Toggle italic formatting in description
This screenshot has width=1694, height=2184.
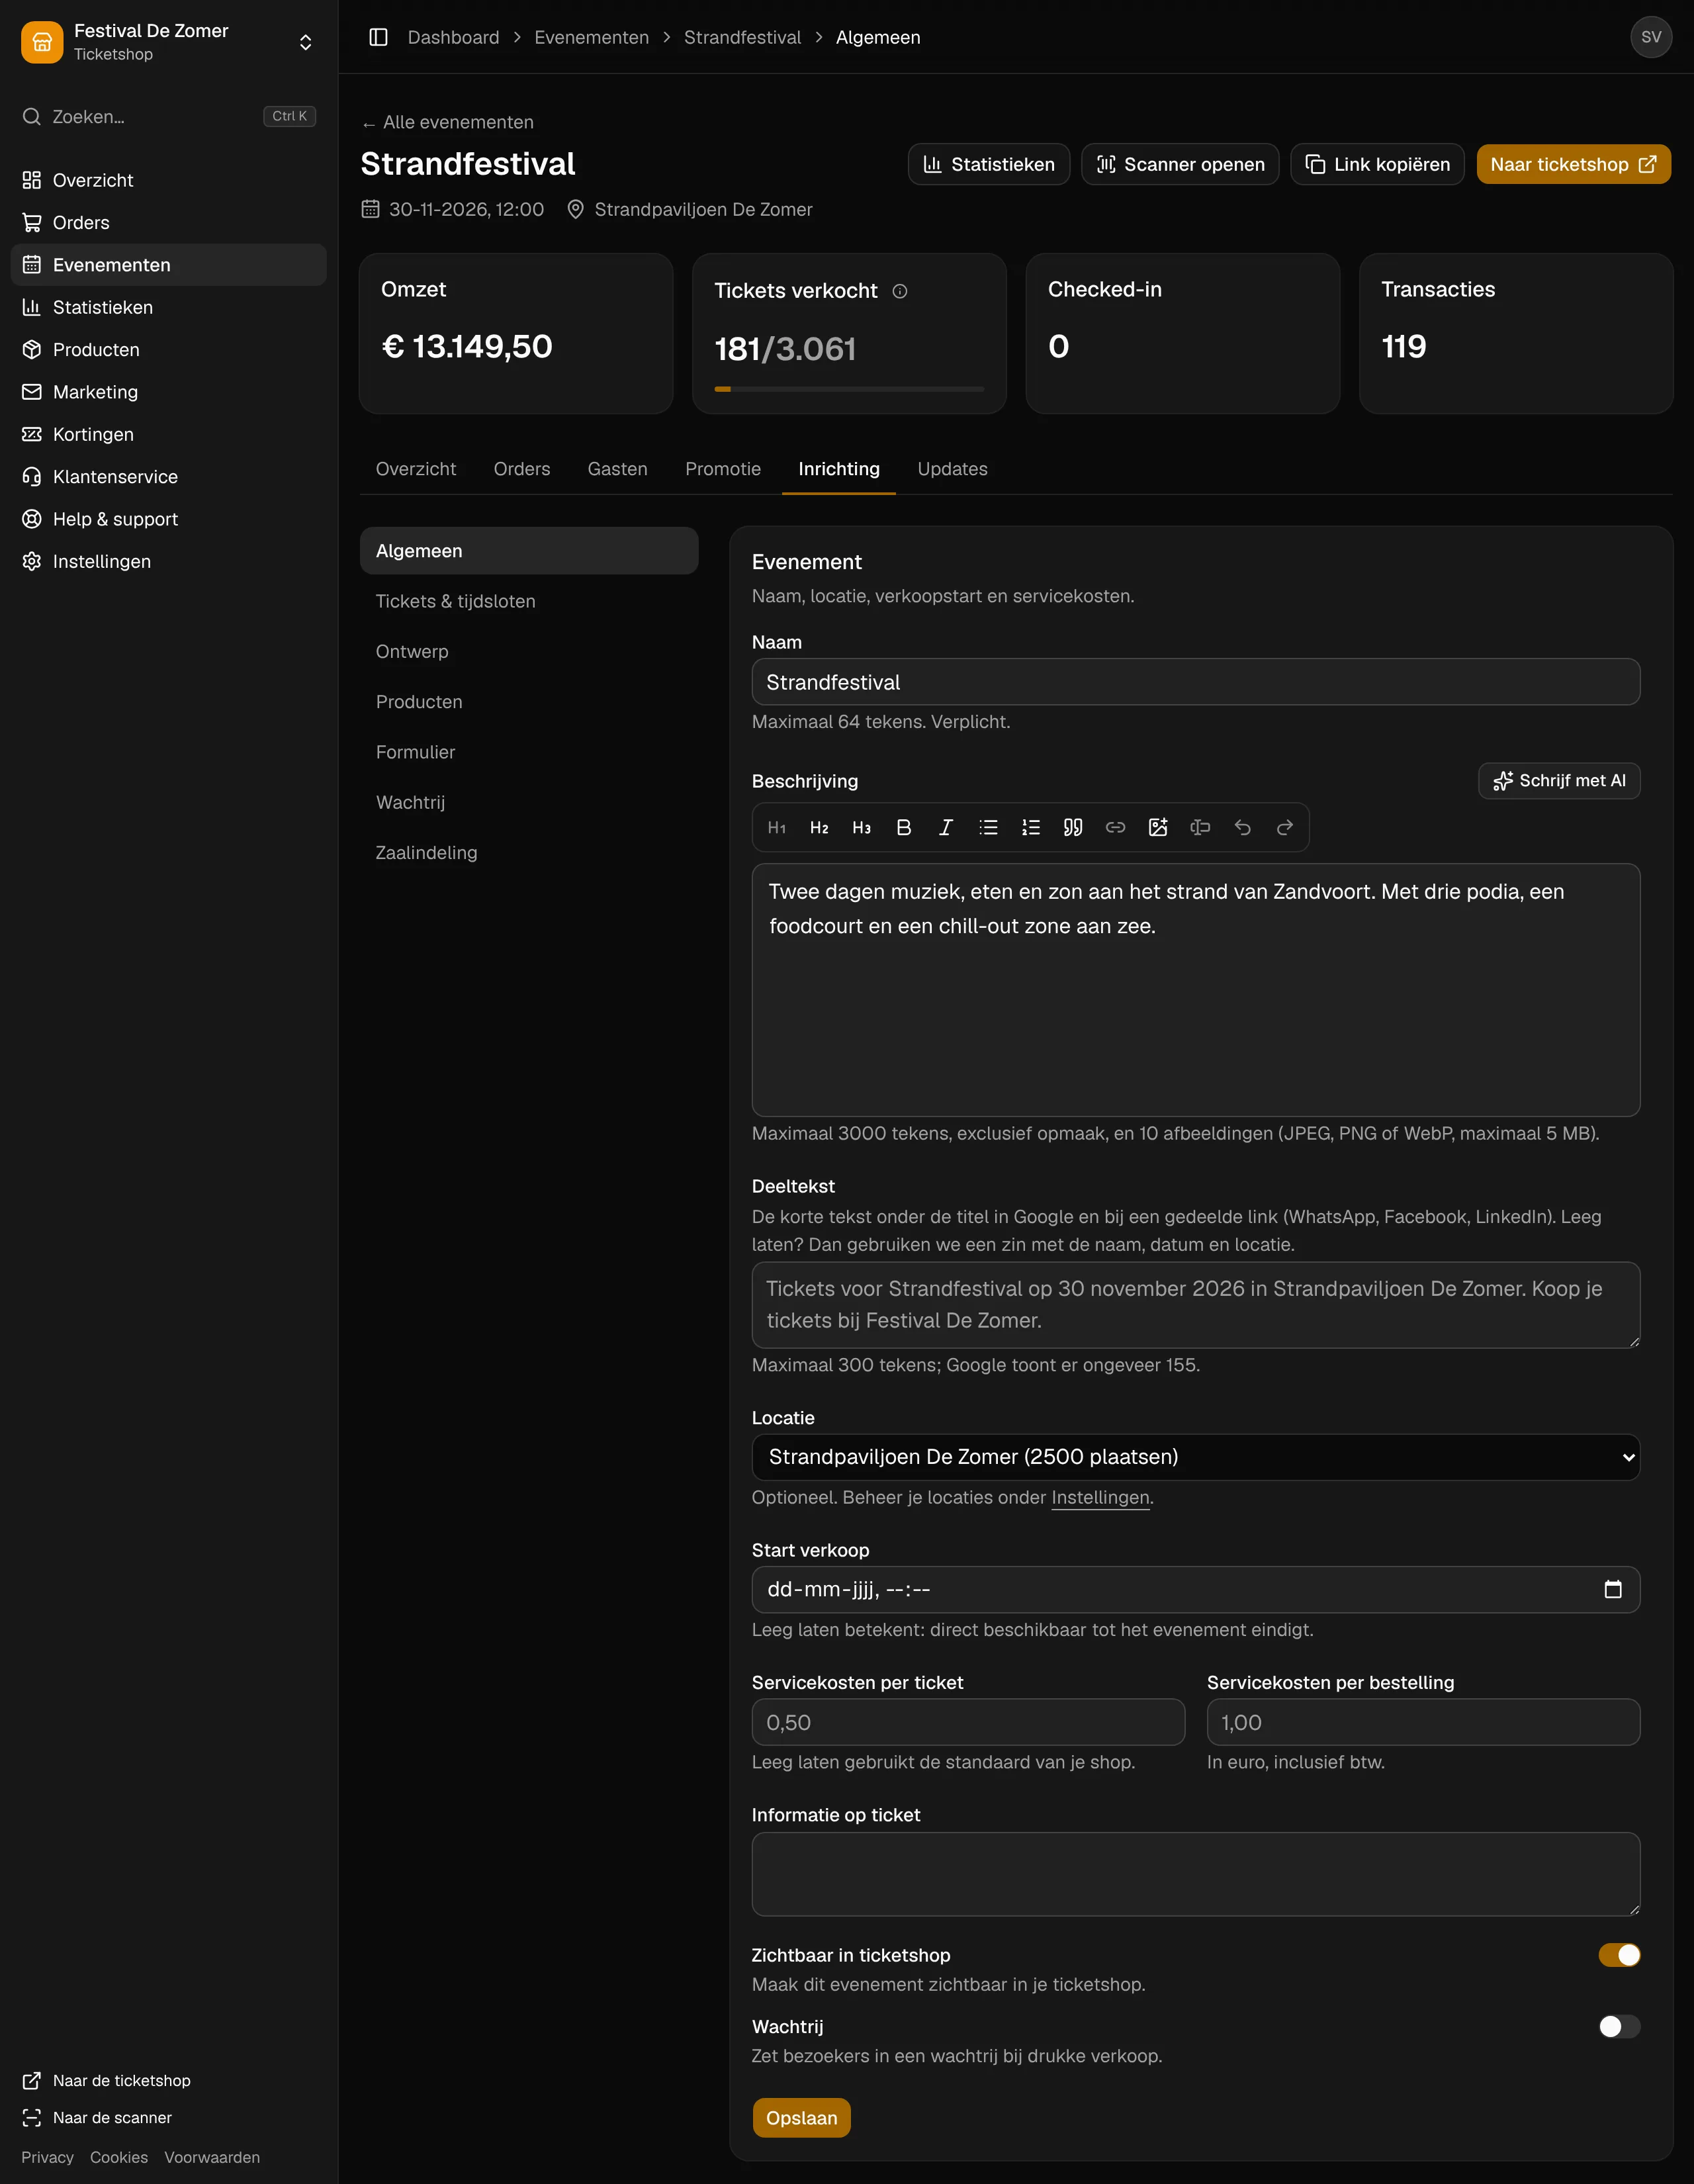tap(946, 827)
